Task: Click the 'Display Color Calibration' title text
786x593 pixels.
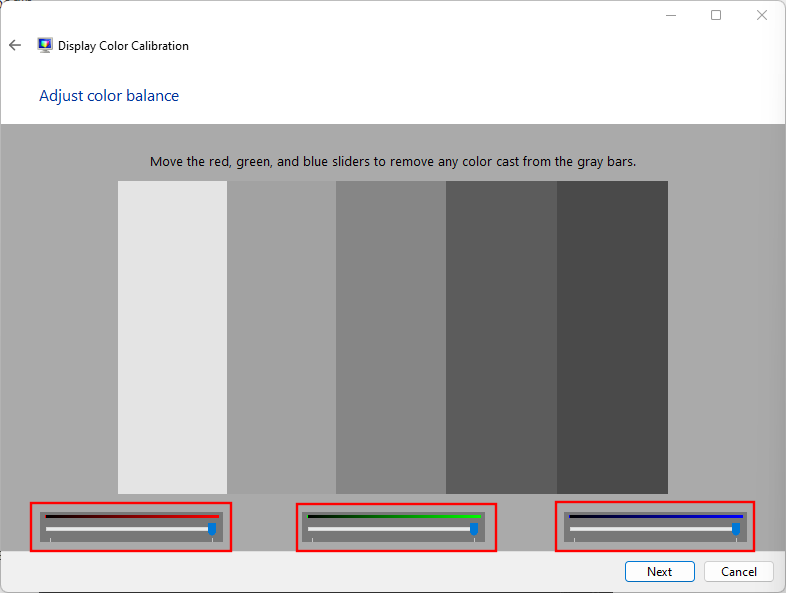Action: point(123,46)
